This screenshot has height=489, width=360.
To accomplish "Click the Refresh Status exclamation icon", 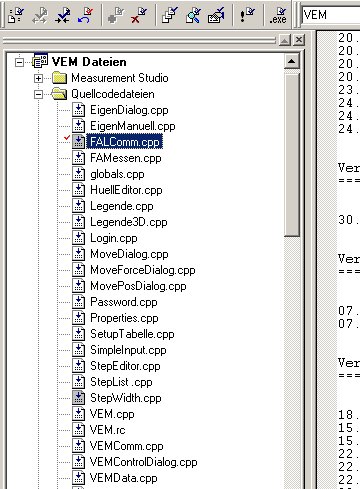I will click(x=247, y=15).
